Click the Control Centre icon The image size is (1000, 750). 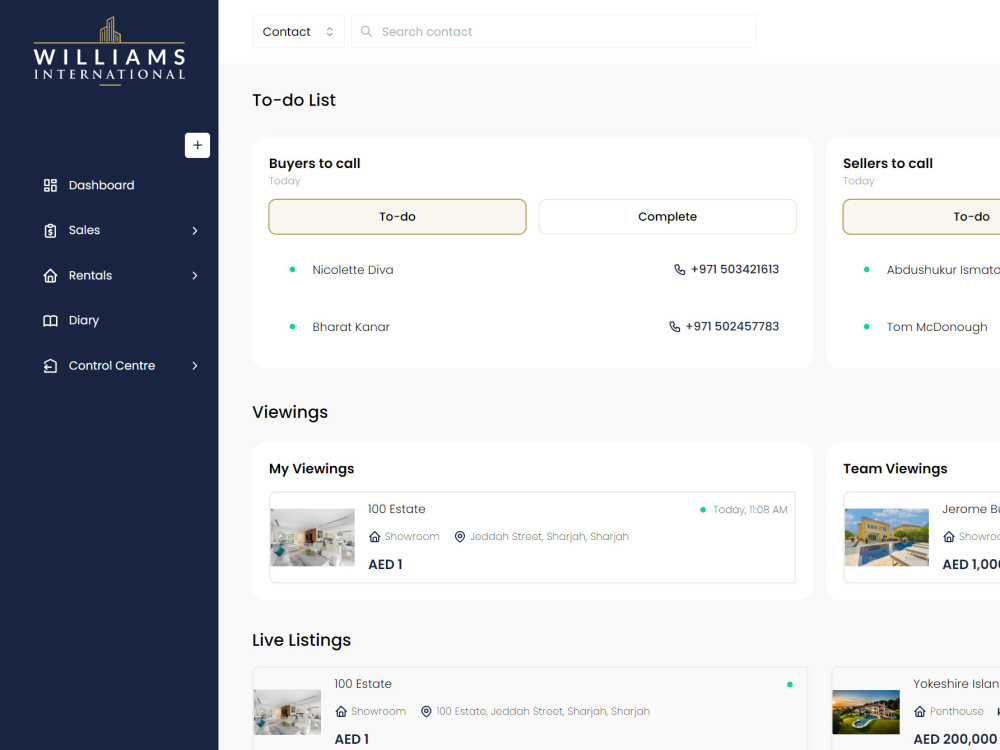point(50,365)
